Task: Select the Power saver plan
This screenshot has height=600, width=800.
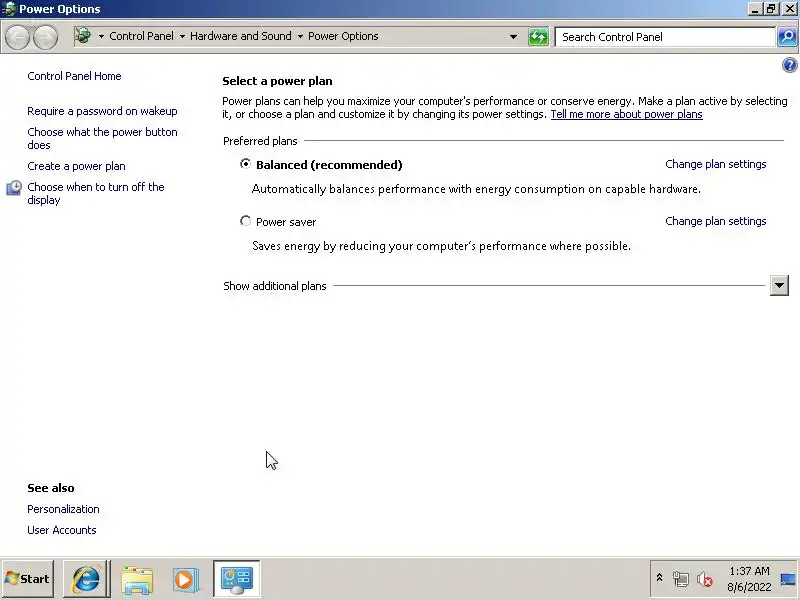Action: (x=245, y=221)
